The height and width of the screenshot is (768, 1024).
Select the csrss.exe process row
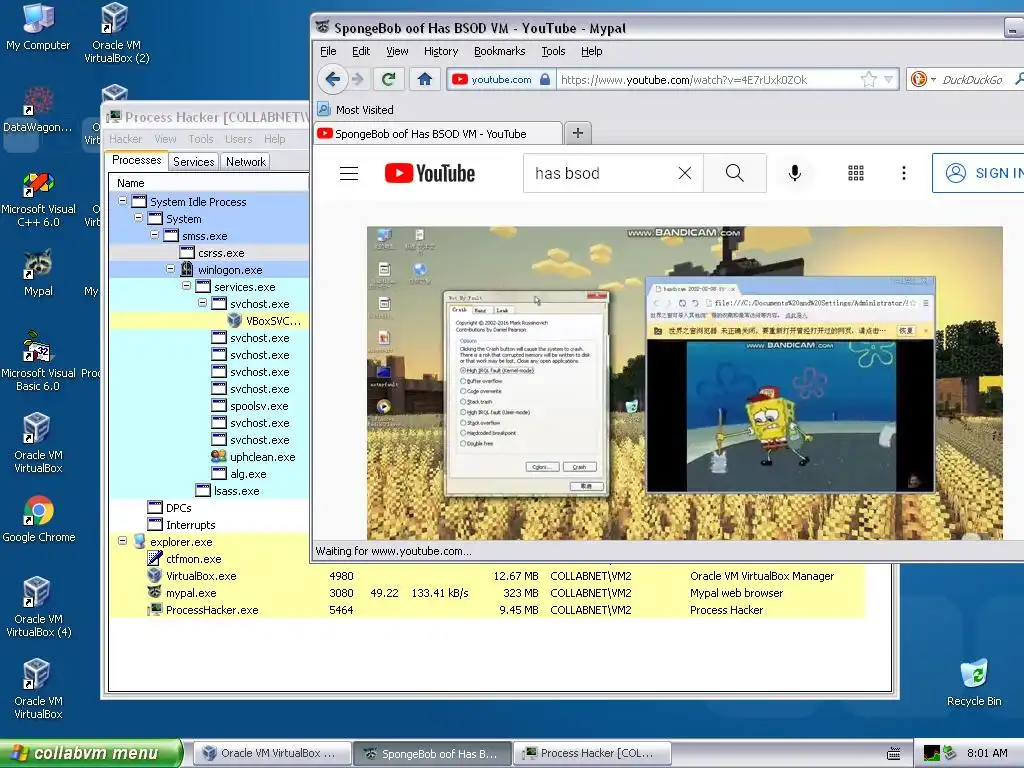click(x=209, y=252)
